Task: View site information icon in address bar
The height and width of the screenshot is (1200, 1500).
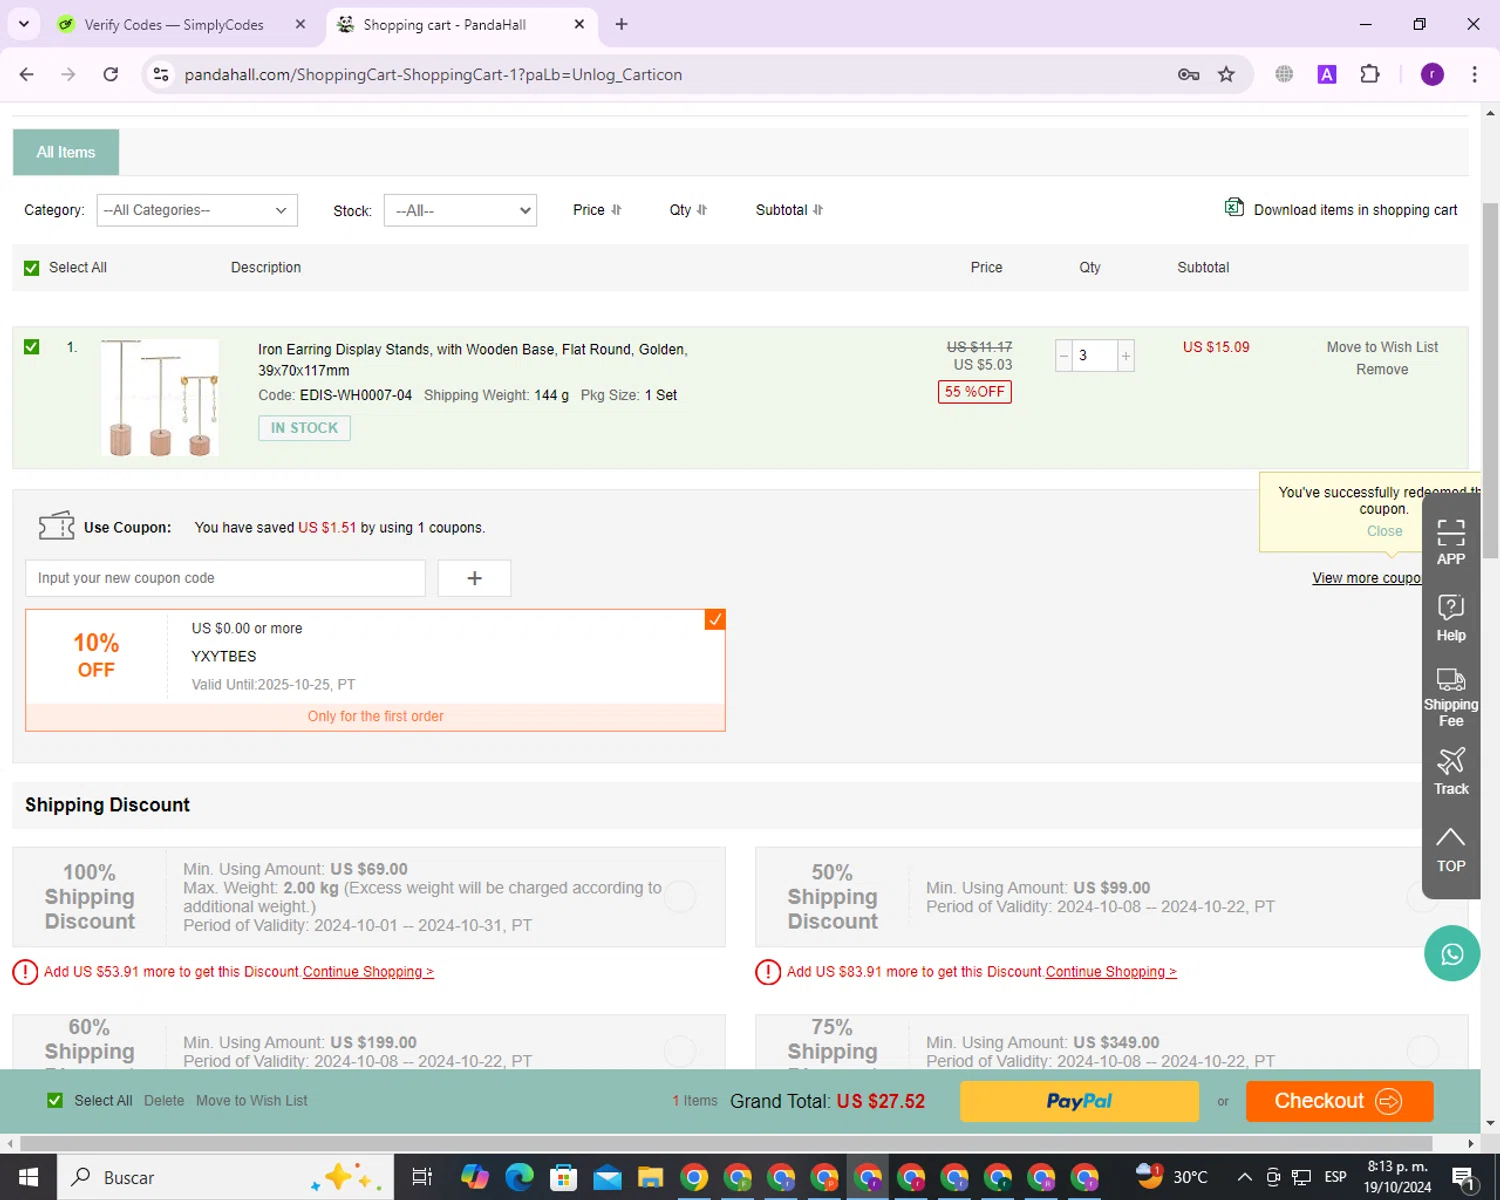Action: (x=161, y=74)
